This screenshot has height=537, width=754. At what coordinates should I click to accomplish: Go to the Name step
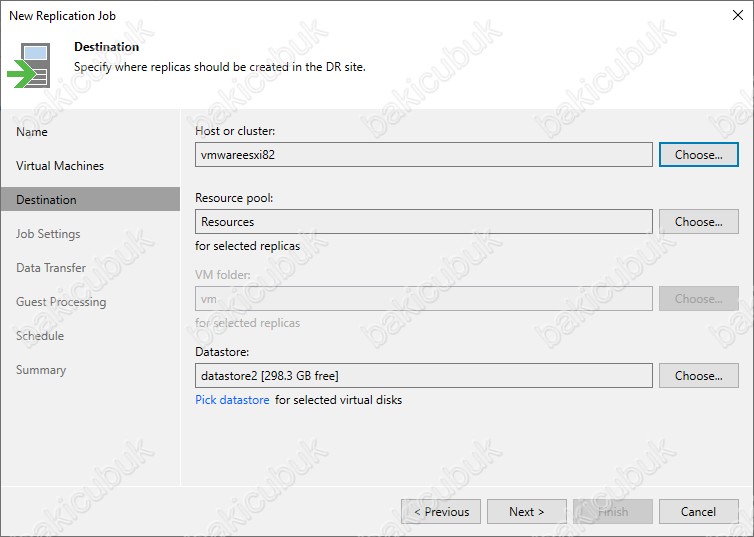point(32,132)
